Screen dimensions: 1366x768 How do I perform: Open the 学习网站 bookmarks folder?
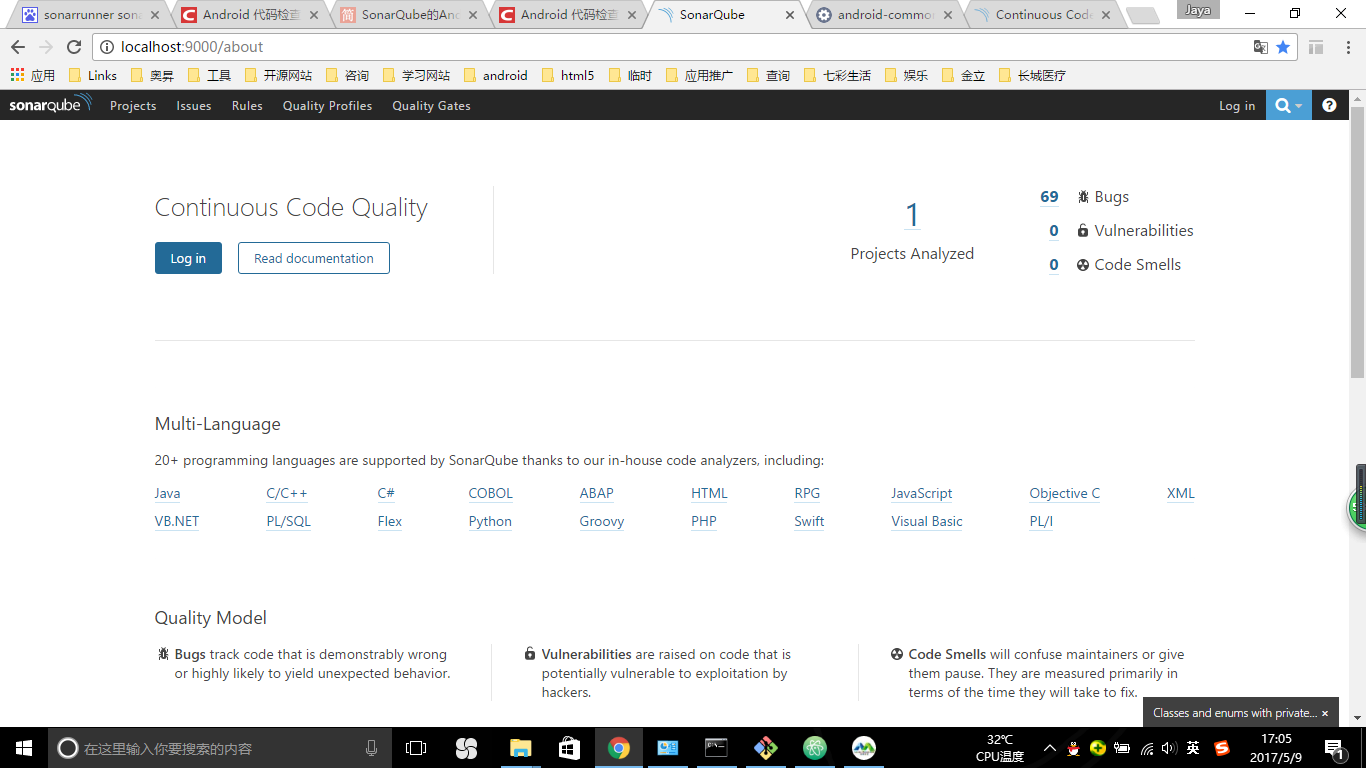416,75
